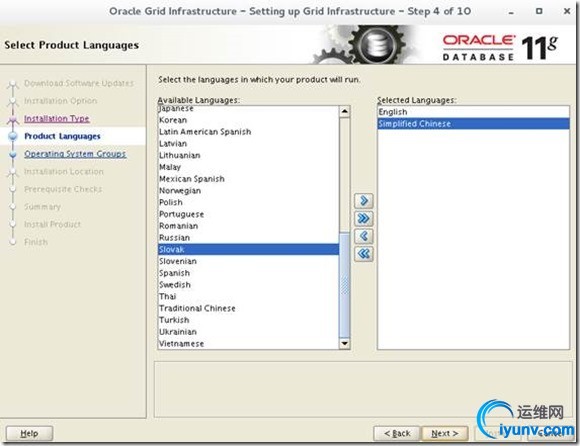The height and width of the screenshot is (446, 580).
Task: Add selected language with single right arrow
Action: pos(364,201)
